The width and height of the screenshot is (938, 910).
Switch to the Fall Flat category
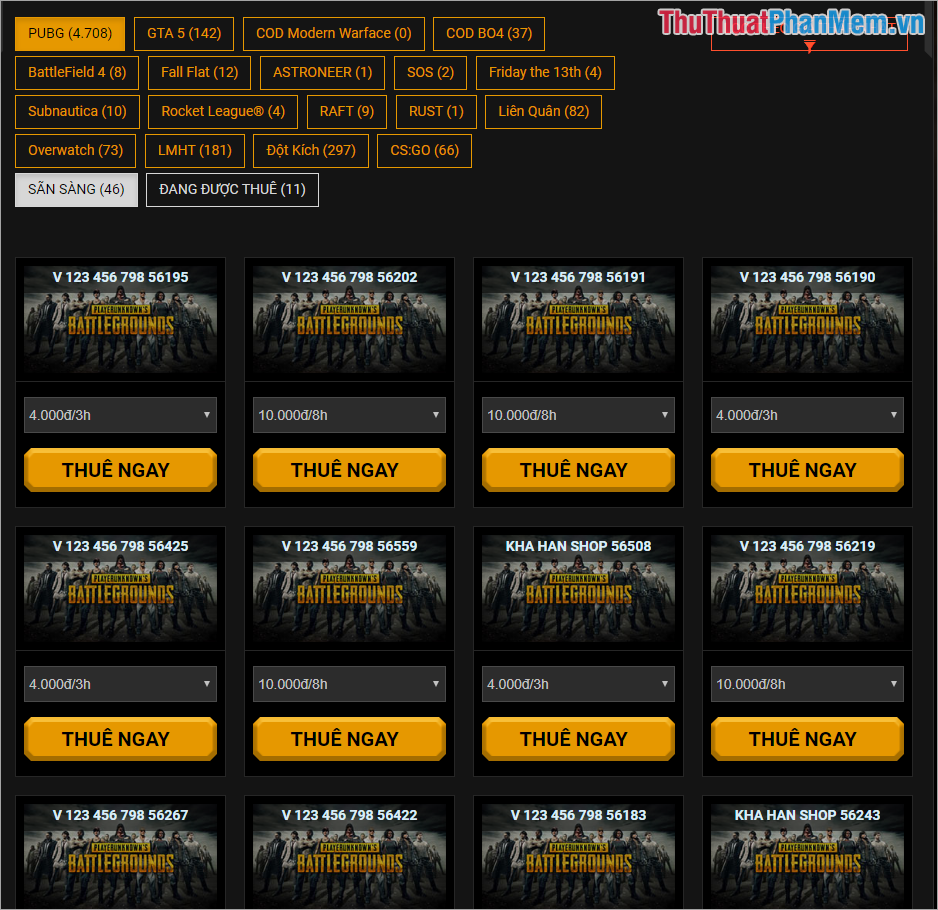click(x=198, y=72)
